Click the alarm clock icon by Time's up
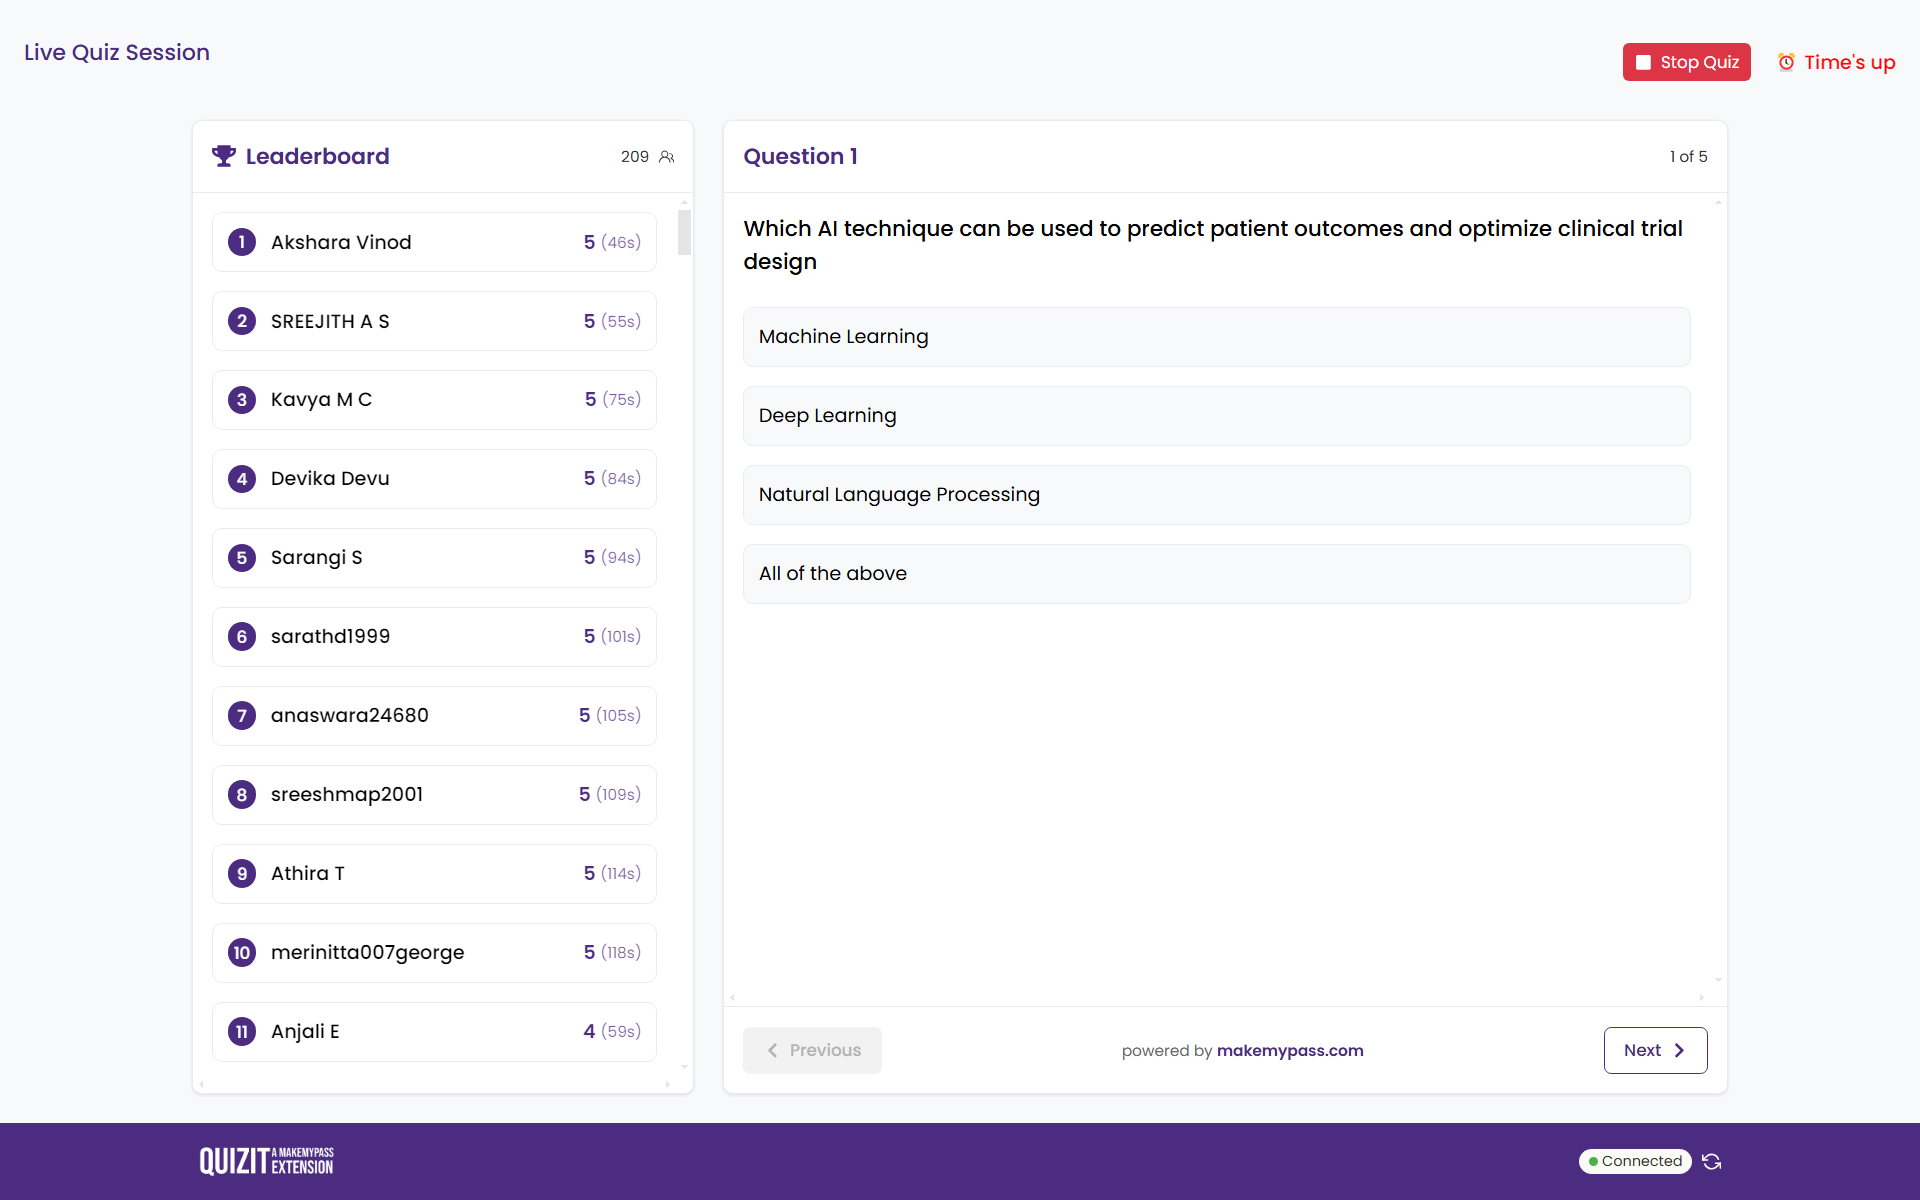Screen dimensions: 1920x1200 point(1786,62)
